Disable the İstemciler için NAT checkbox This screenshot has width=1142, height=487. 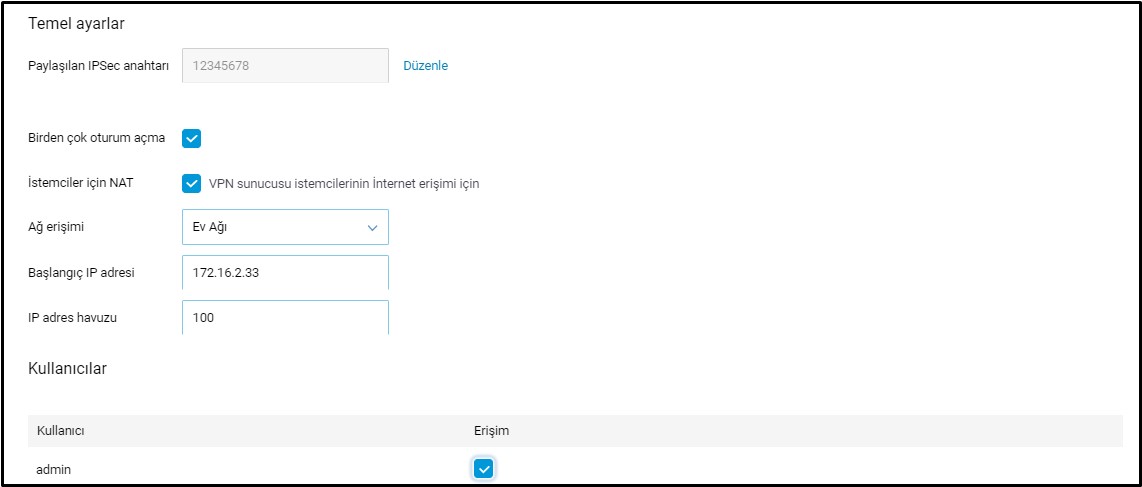pyautogui.click(x=192, y=184)
